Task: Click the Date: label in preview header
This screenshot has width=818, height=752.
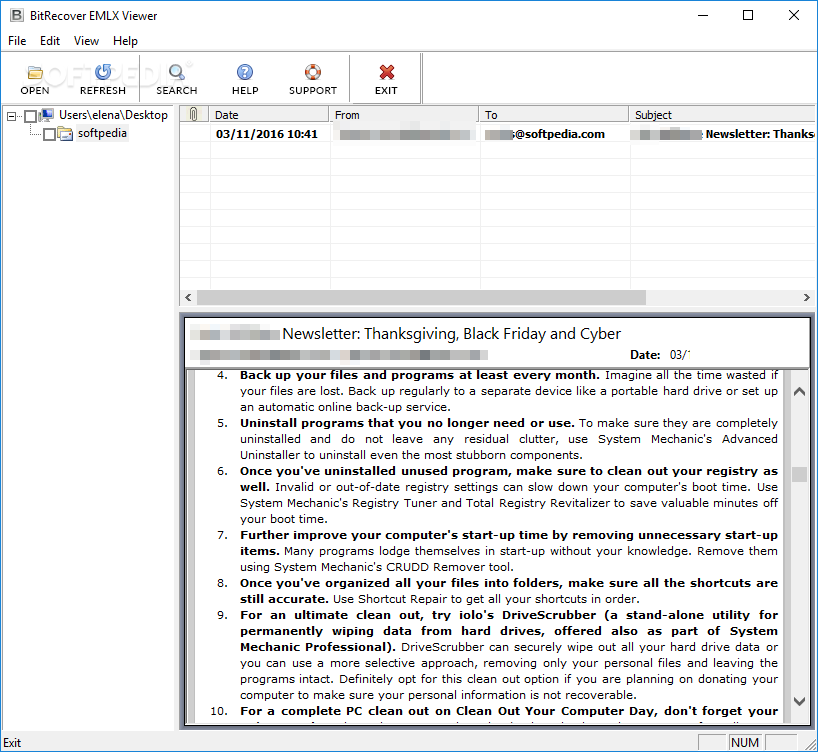Action: click(x=645, y=355)
